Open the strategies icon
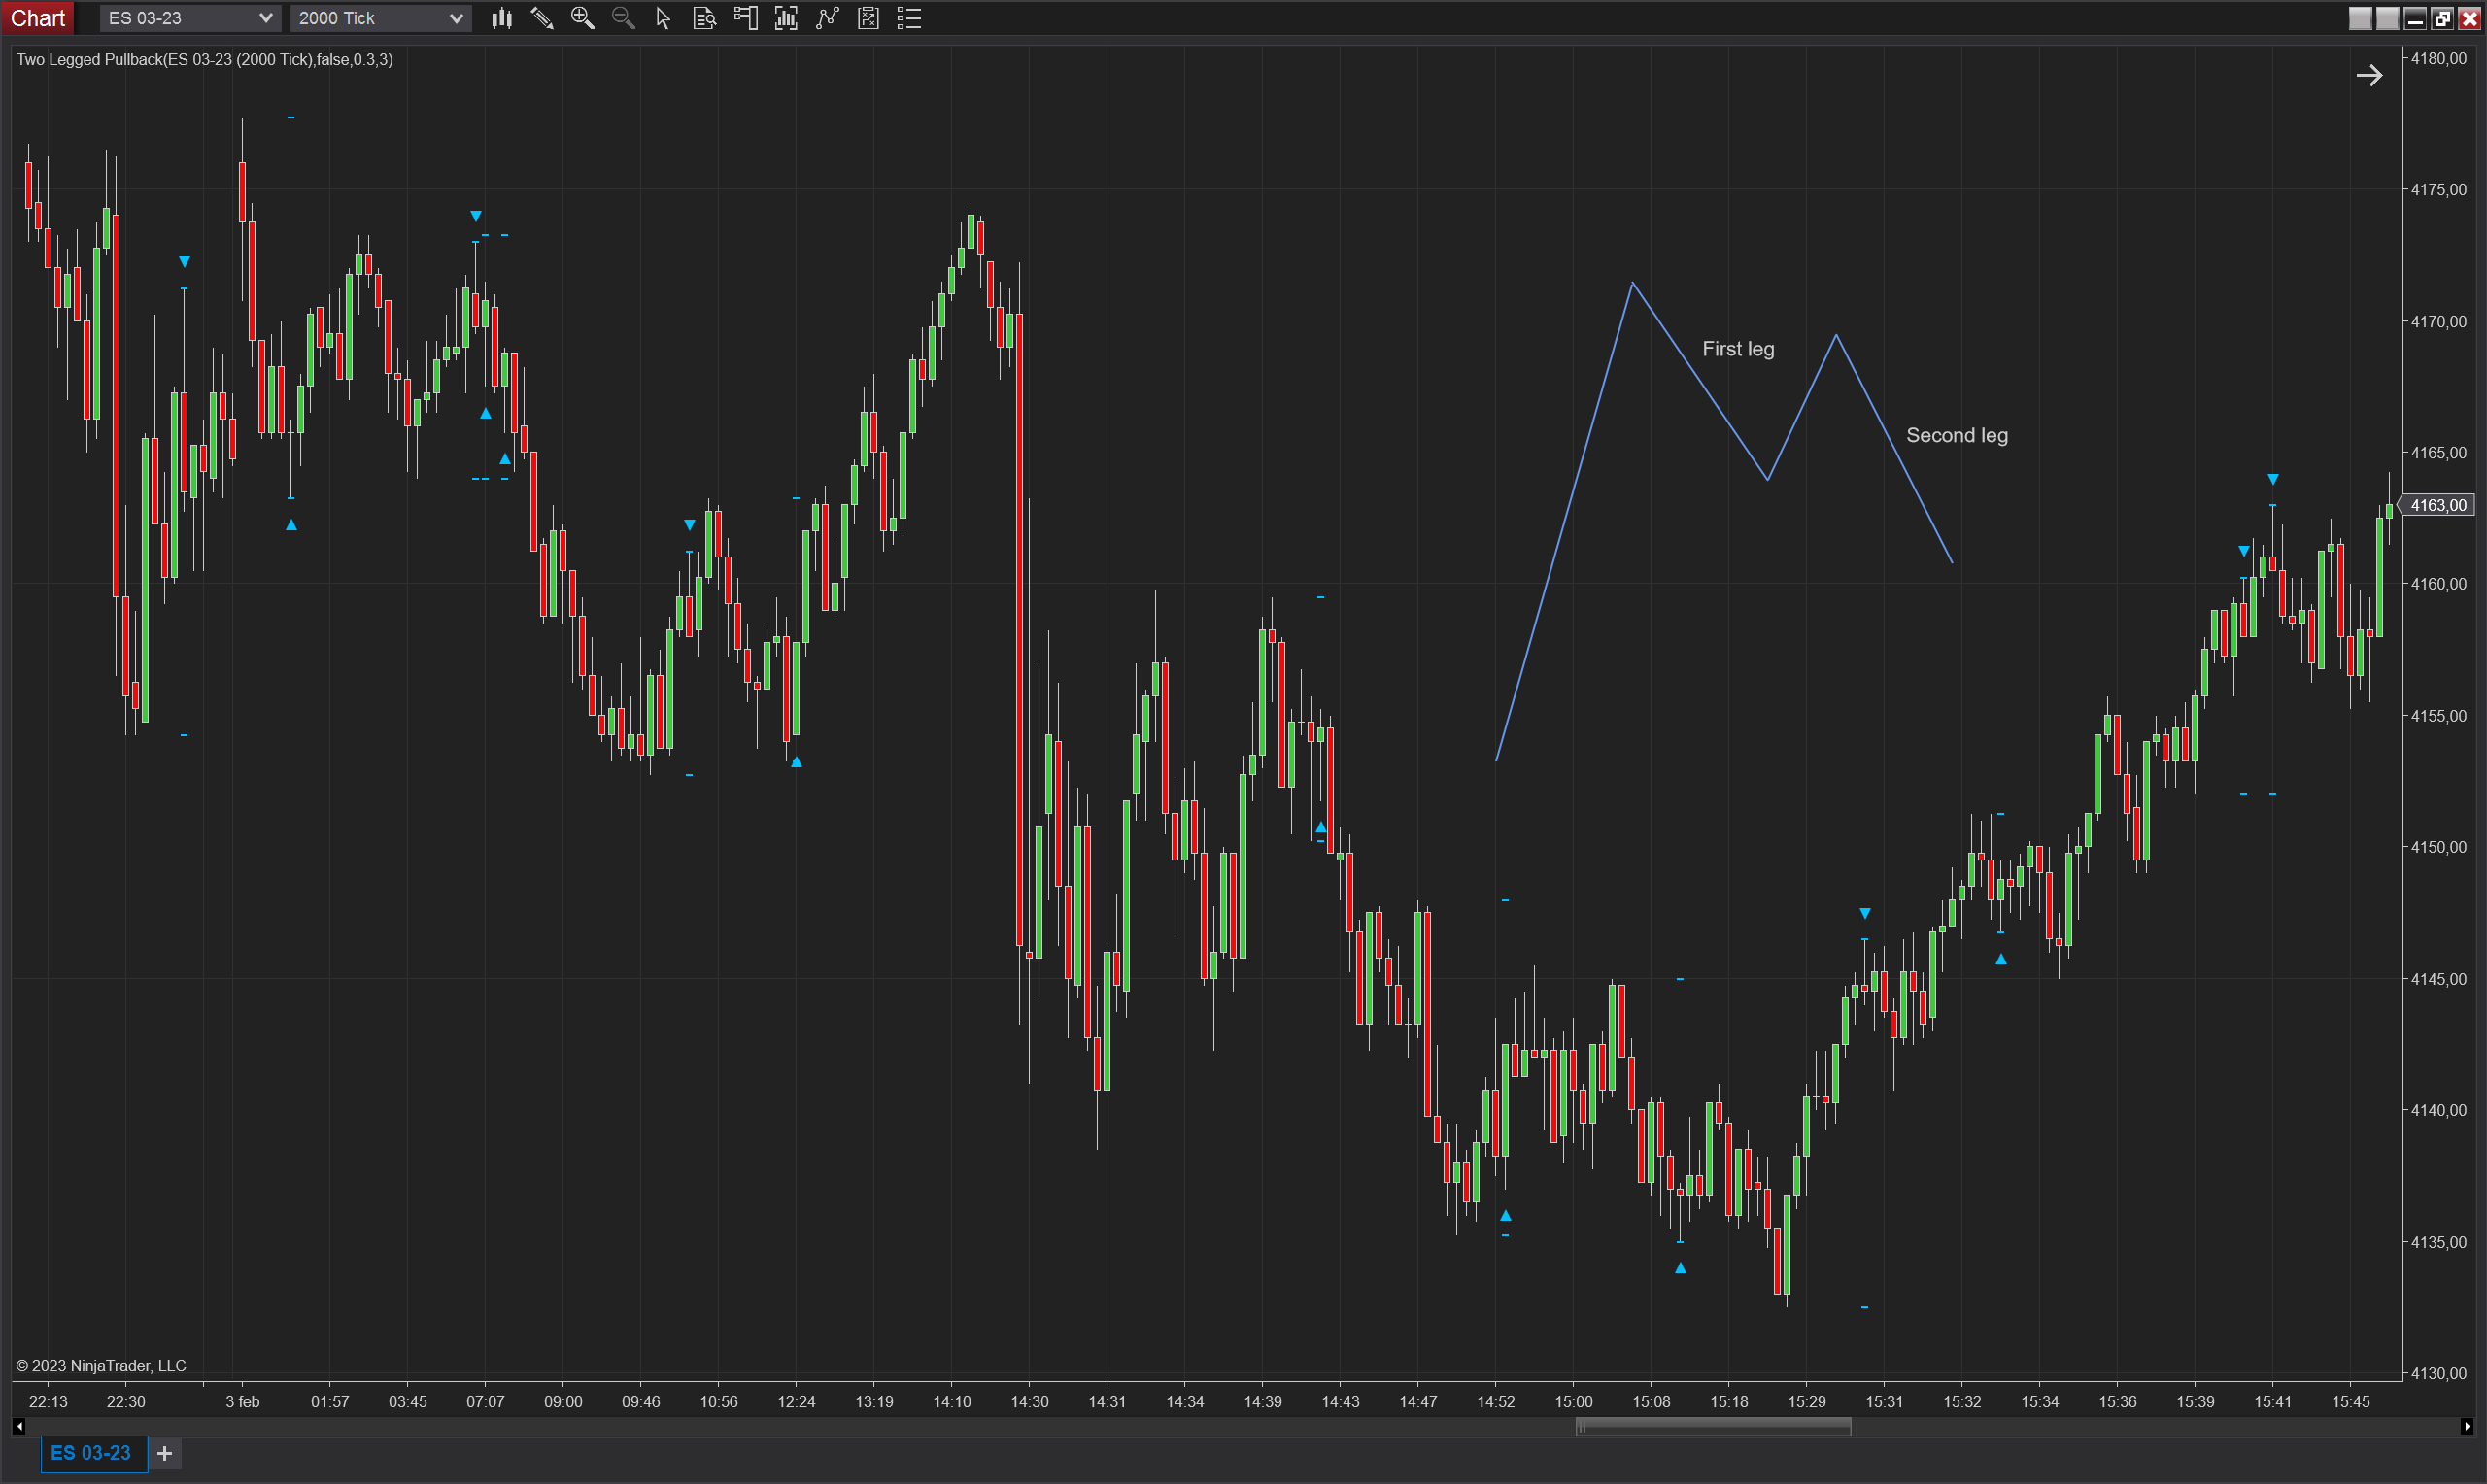Image resolution: width=2487 pixels, height=1484 pixels. pos(868,18)
